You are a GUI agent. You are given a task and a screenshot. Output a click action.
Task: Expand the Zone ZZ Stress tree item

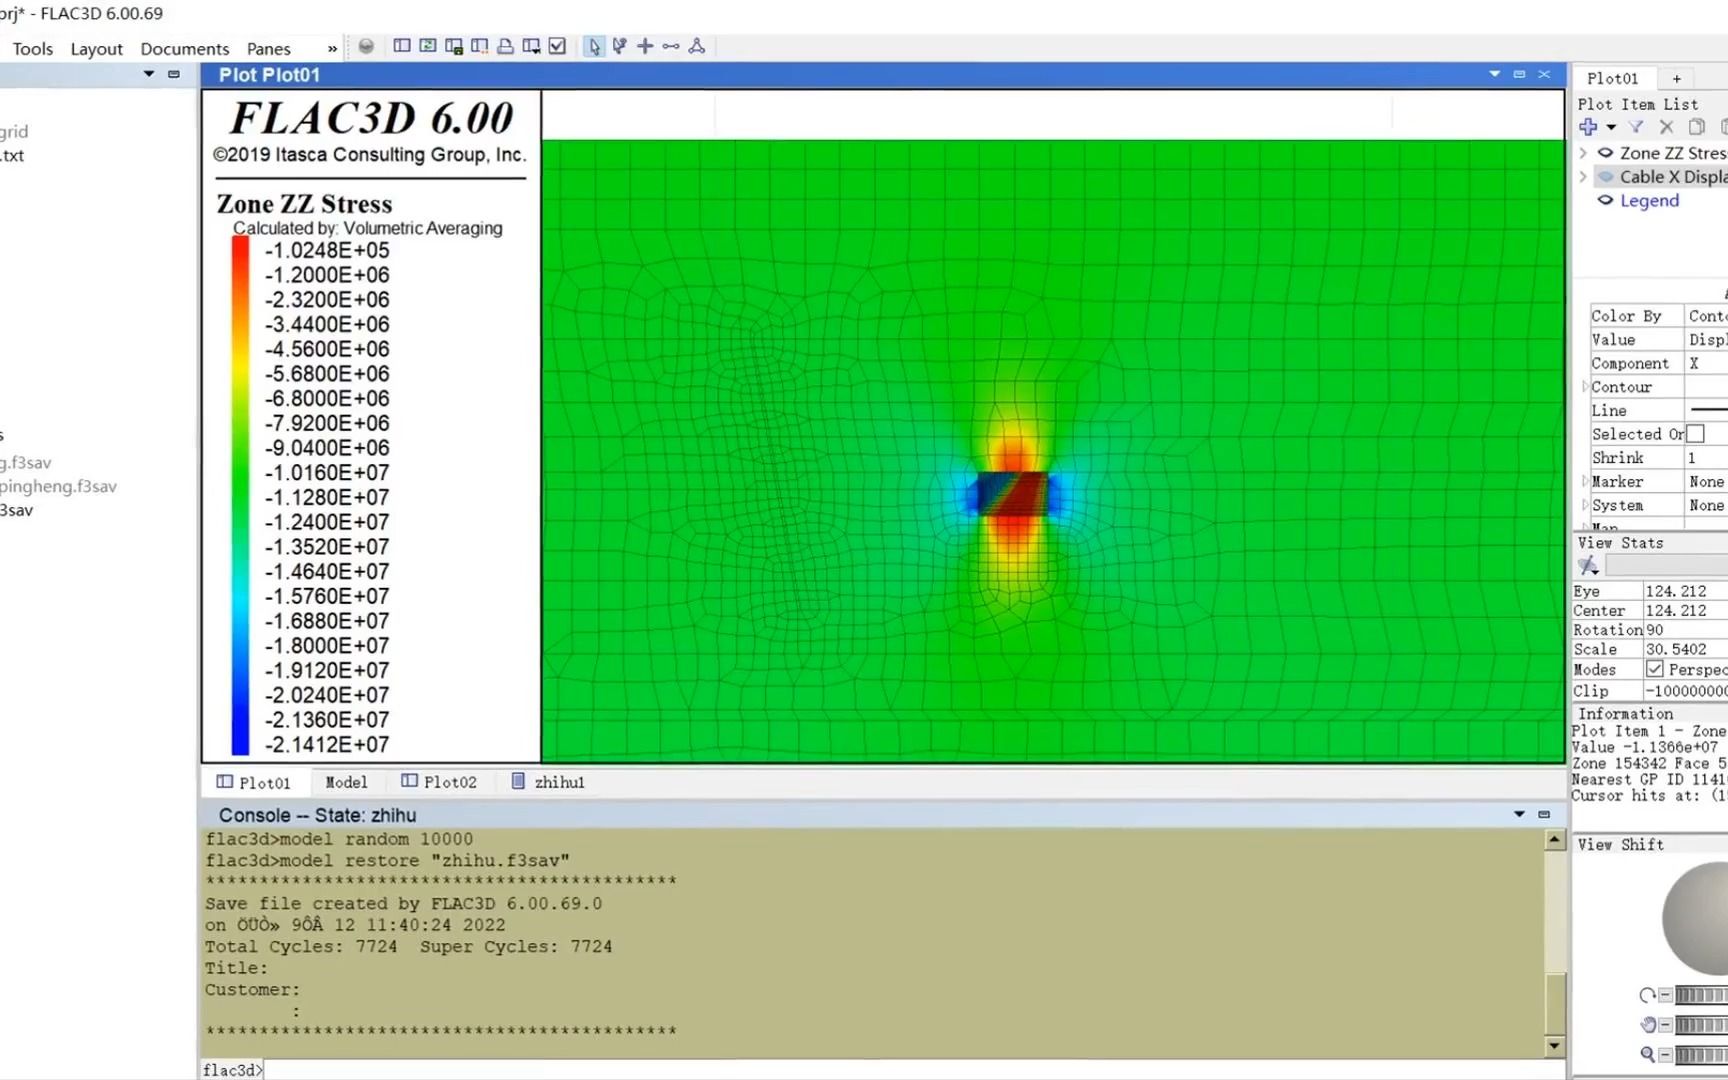pyautogui.click(x=1583, y=153)
